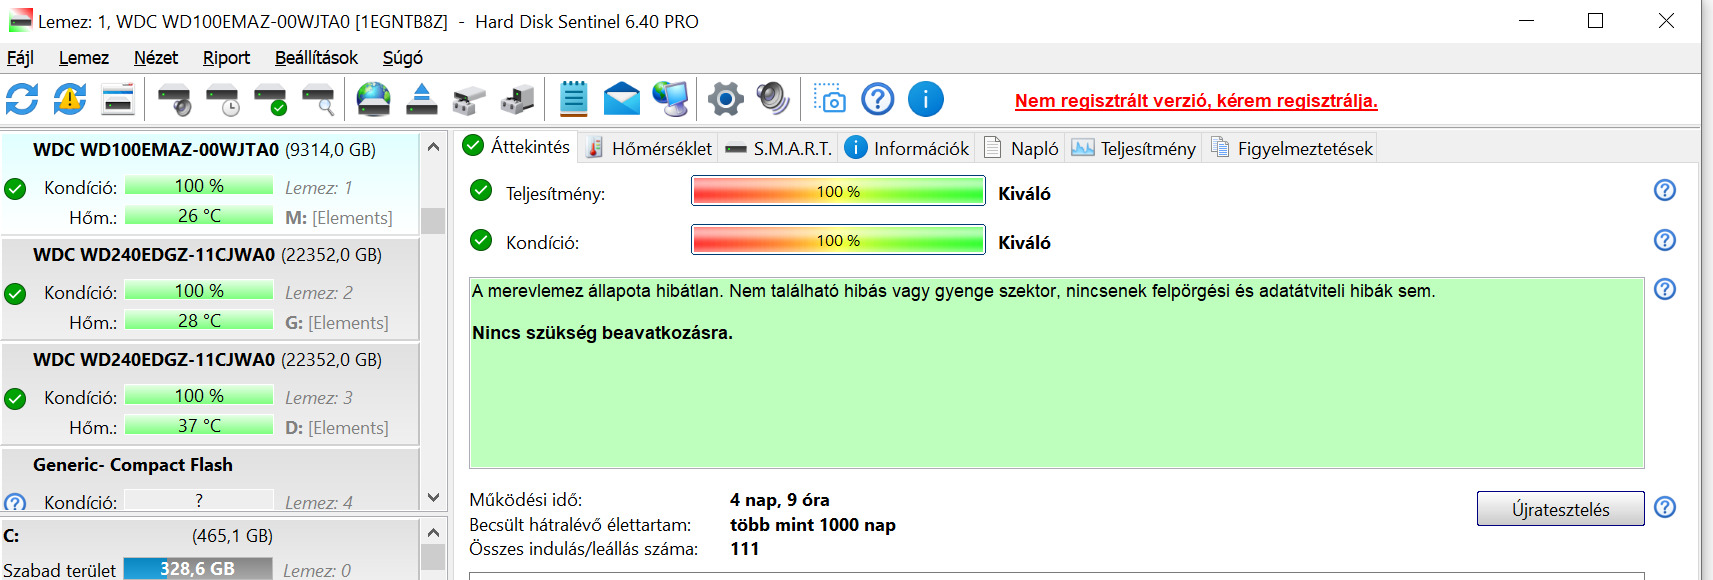Select WDC WD240EDGZ disk labeled Lemez: 2
The width and height of the screenshot is (1713, 580).
pos(210,289)
